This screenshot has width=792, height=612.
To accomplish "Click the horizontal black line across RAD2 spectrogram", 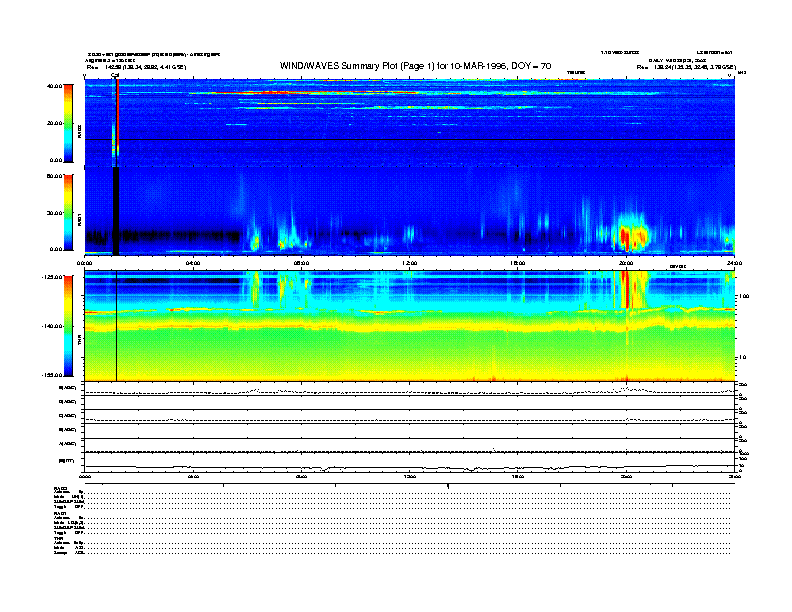I will [x=410, y=139].
